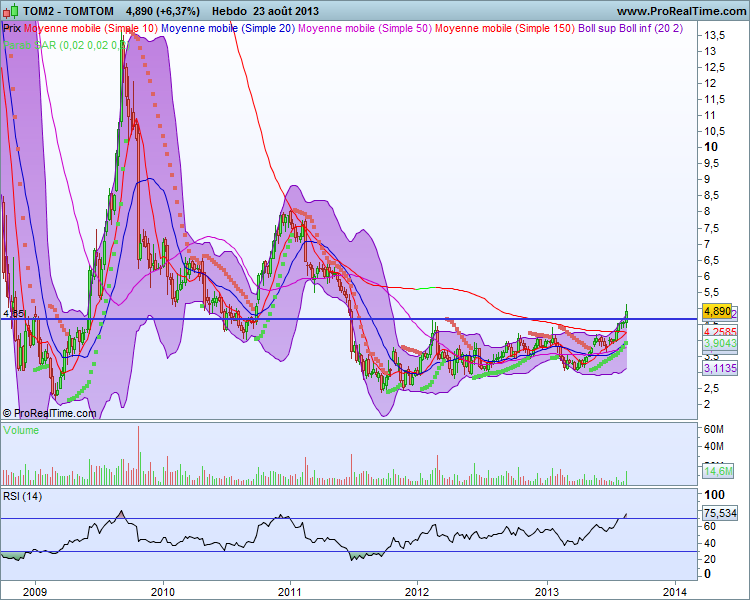Select the Volume panel label
This screenshot has height=600, width=750.
[x=21, y=430]
